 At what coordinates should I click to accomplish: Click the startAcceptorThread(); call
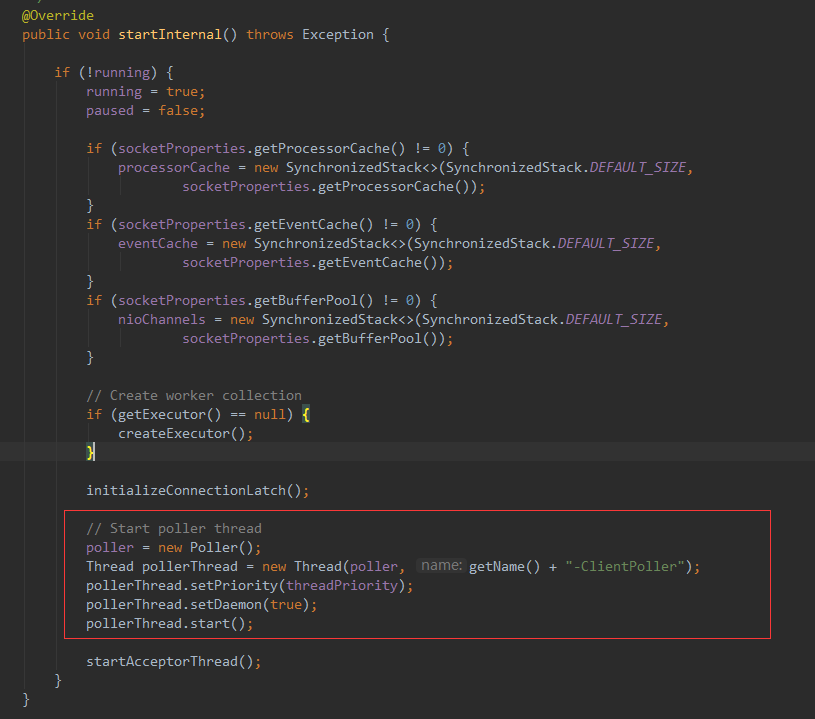click(x=174, y=662)
